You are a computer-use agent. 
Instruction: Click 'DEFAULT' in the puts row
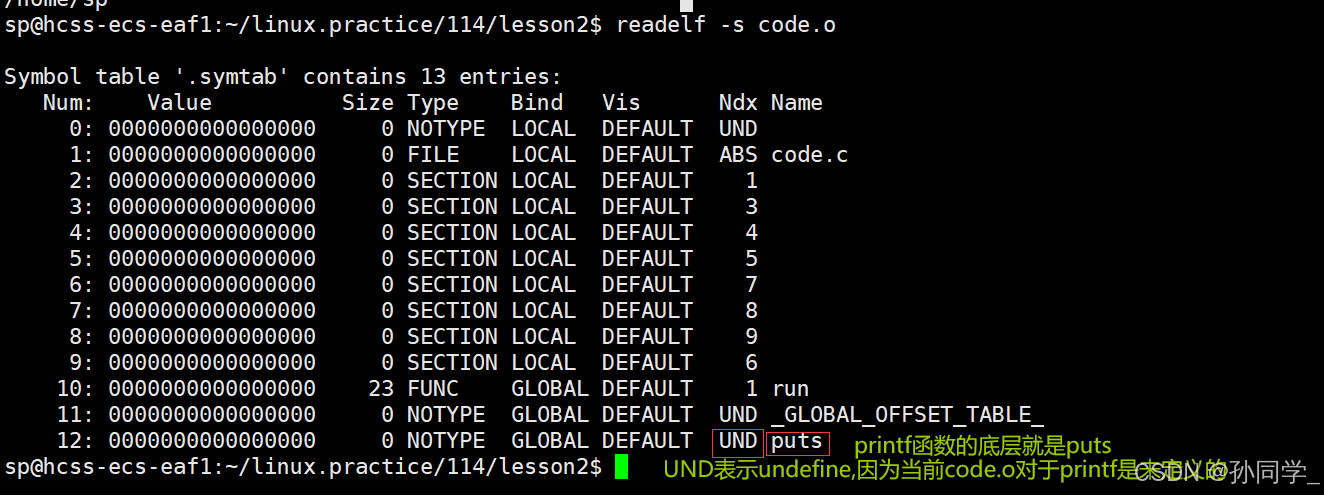(x=647, y=441)
